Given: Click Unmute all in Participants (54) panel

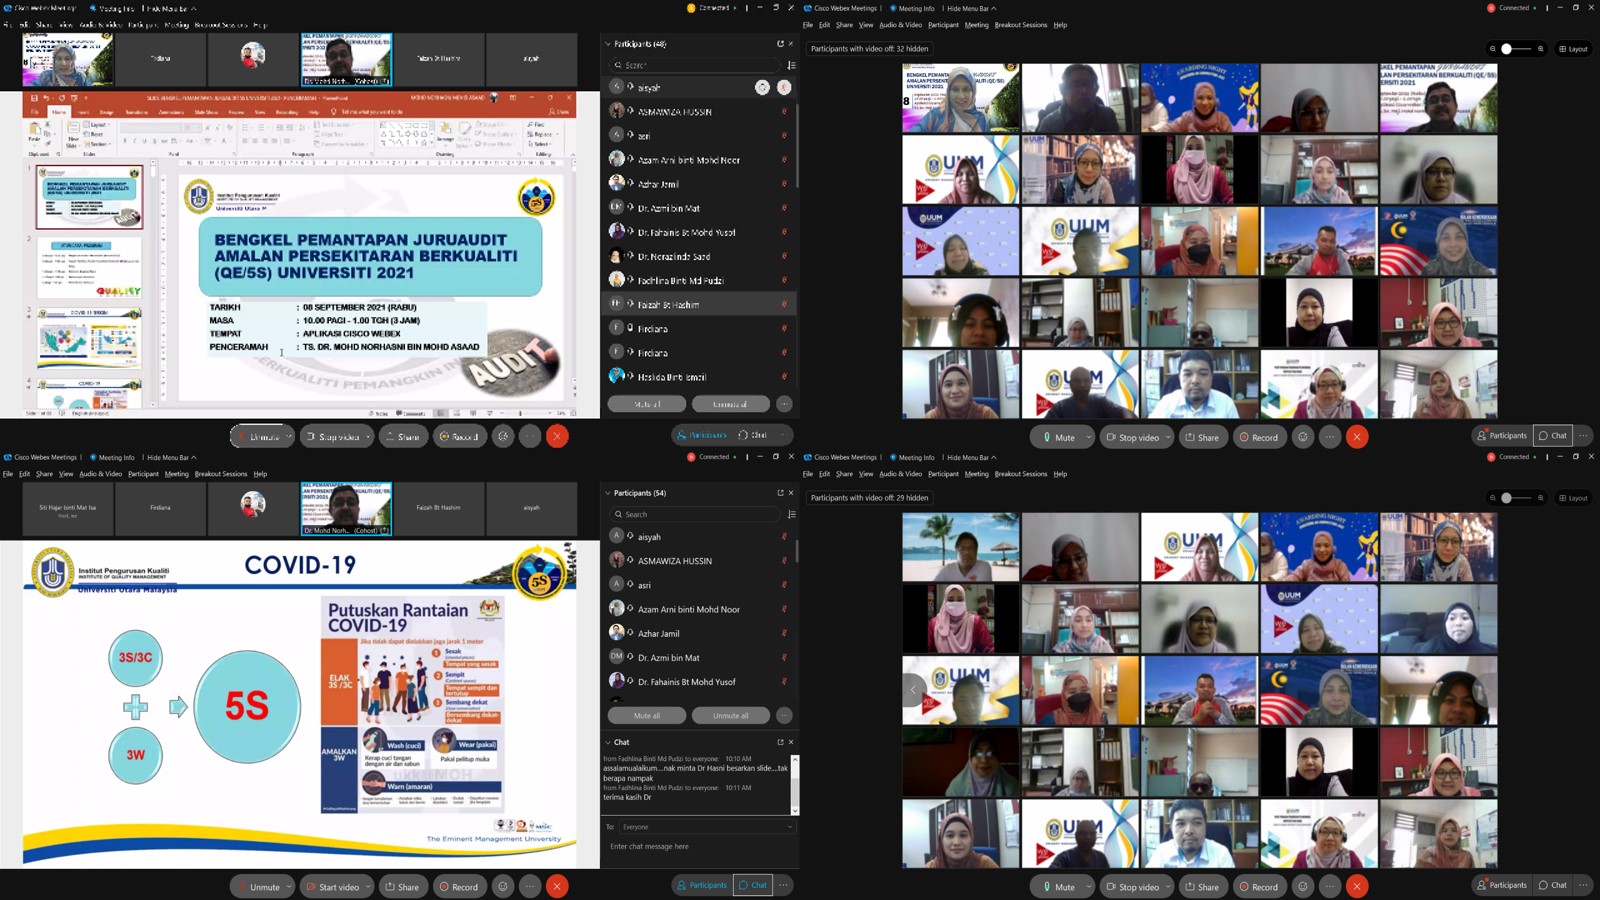Looking at the screenshot, I should (x=731, y=715).
